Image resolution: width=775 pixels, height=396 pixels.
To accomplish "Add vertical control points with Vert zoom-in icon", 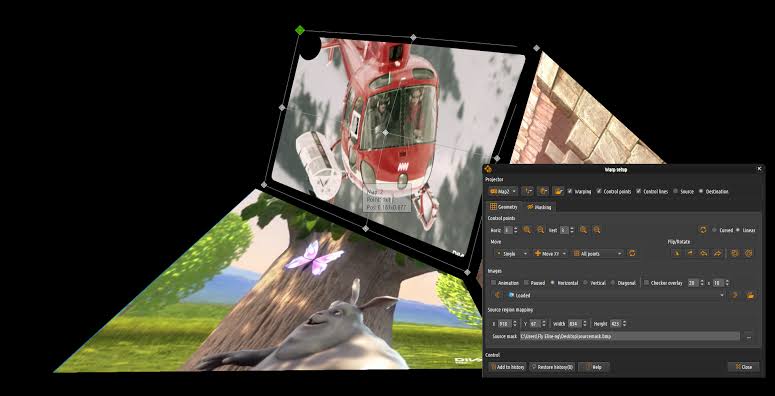I will point(584,230).
